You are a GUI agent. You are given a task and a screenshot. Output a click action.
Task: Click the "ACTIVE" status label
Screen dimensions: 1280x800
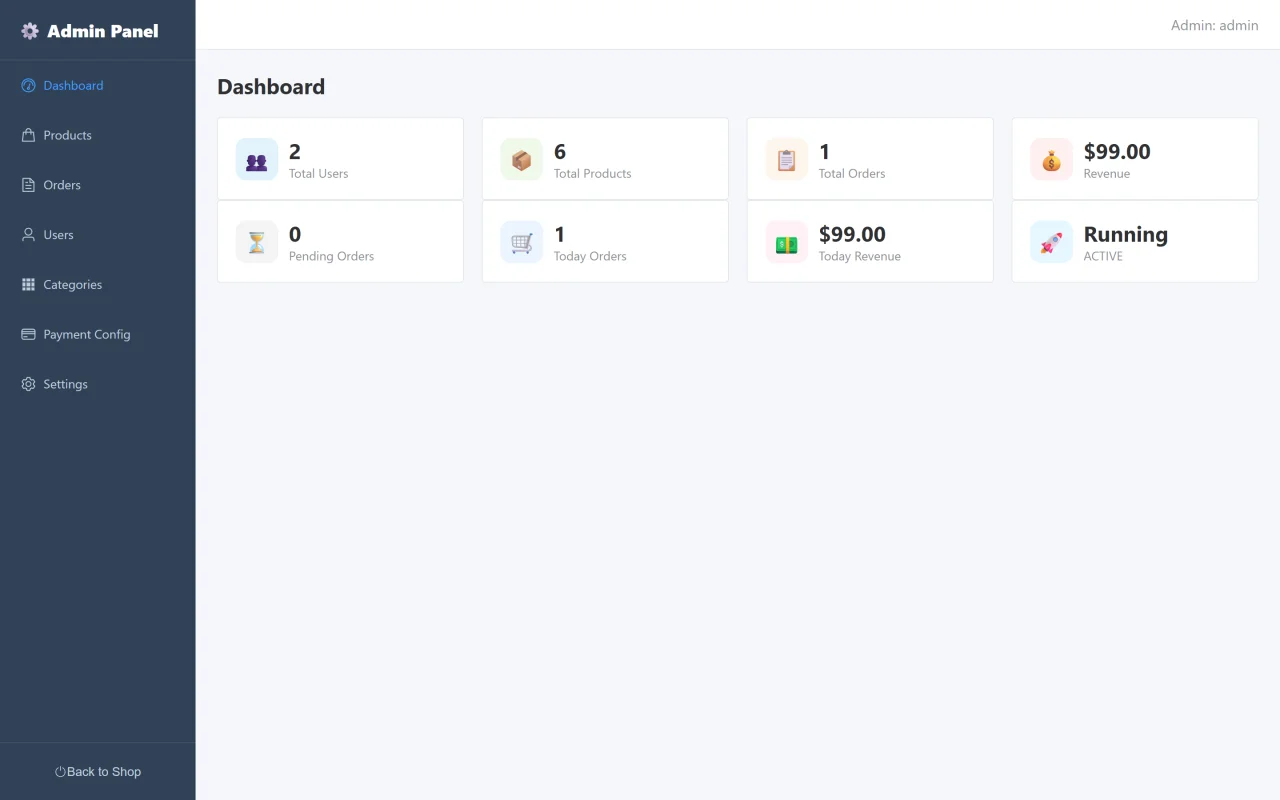pos(1103,256)
